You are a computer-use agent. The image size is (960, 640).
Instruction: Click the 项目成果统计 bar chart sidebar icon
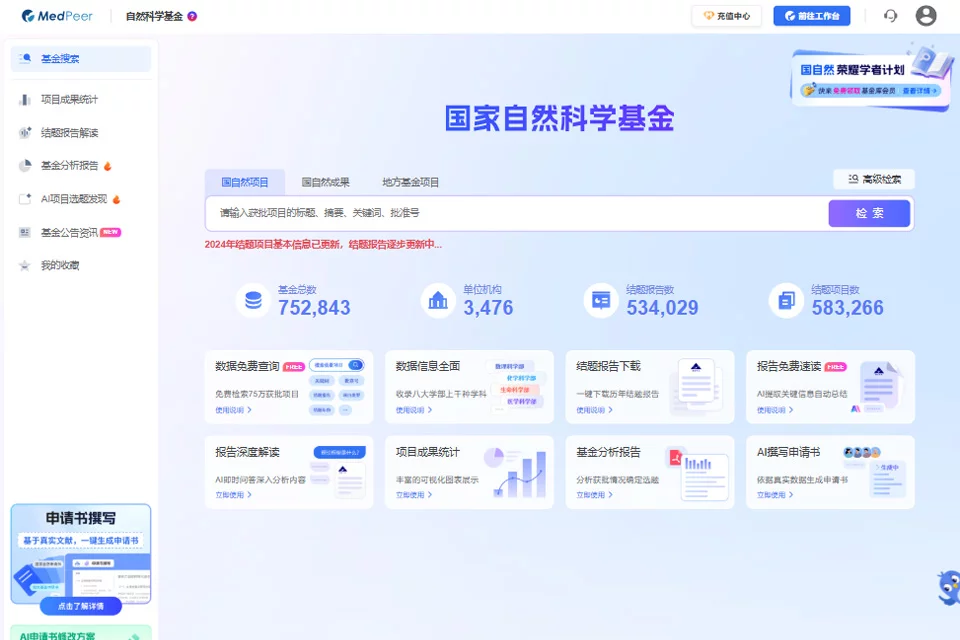point(24,99)
